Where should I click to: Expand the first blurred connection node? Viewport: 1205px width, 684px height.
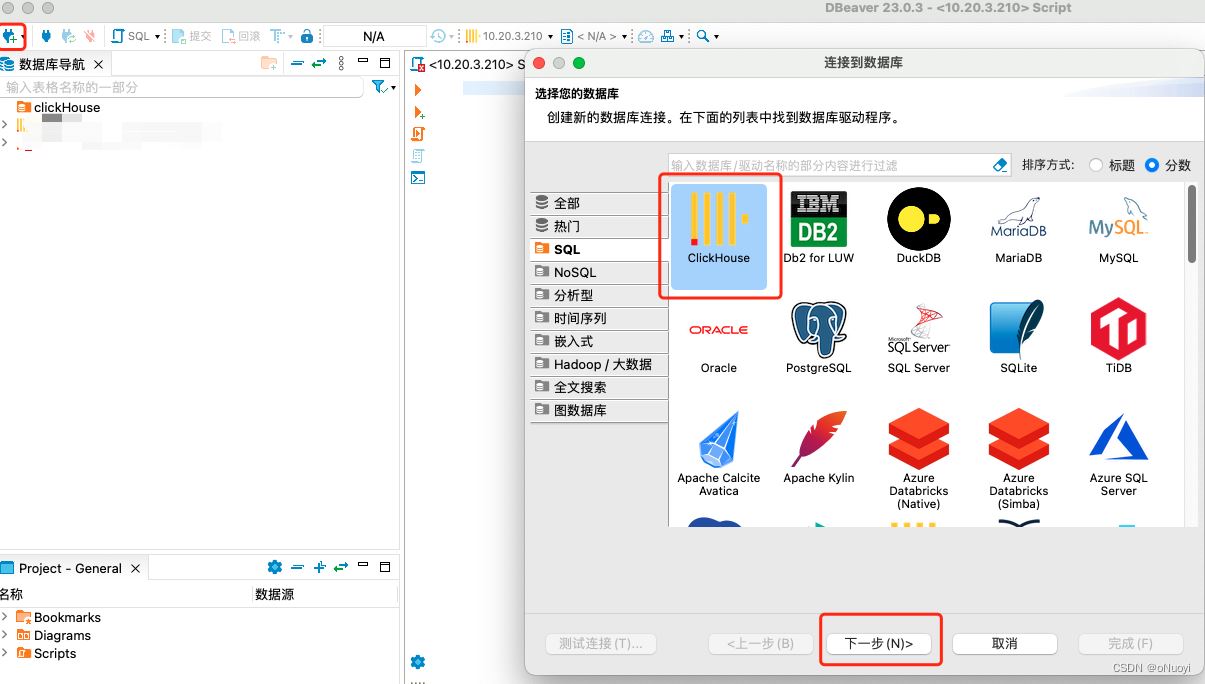point(5,125)
